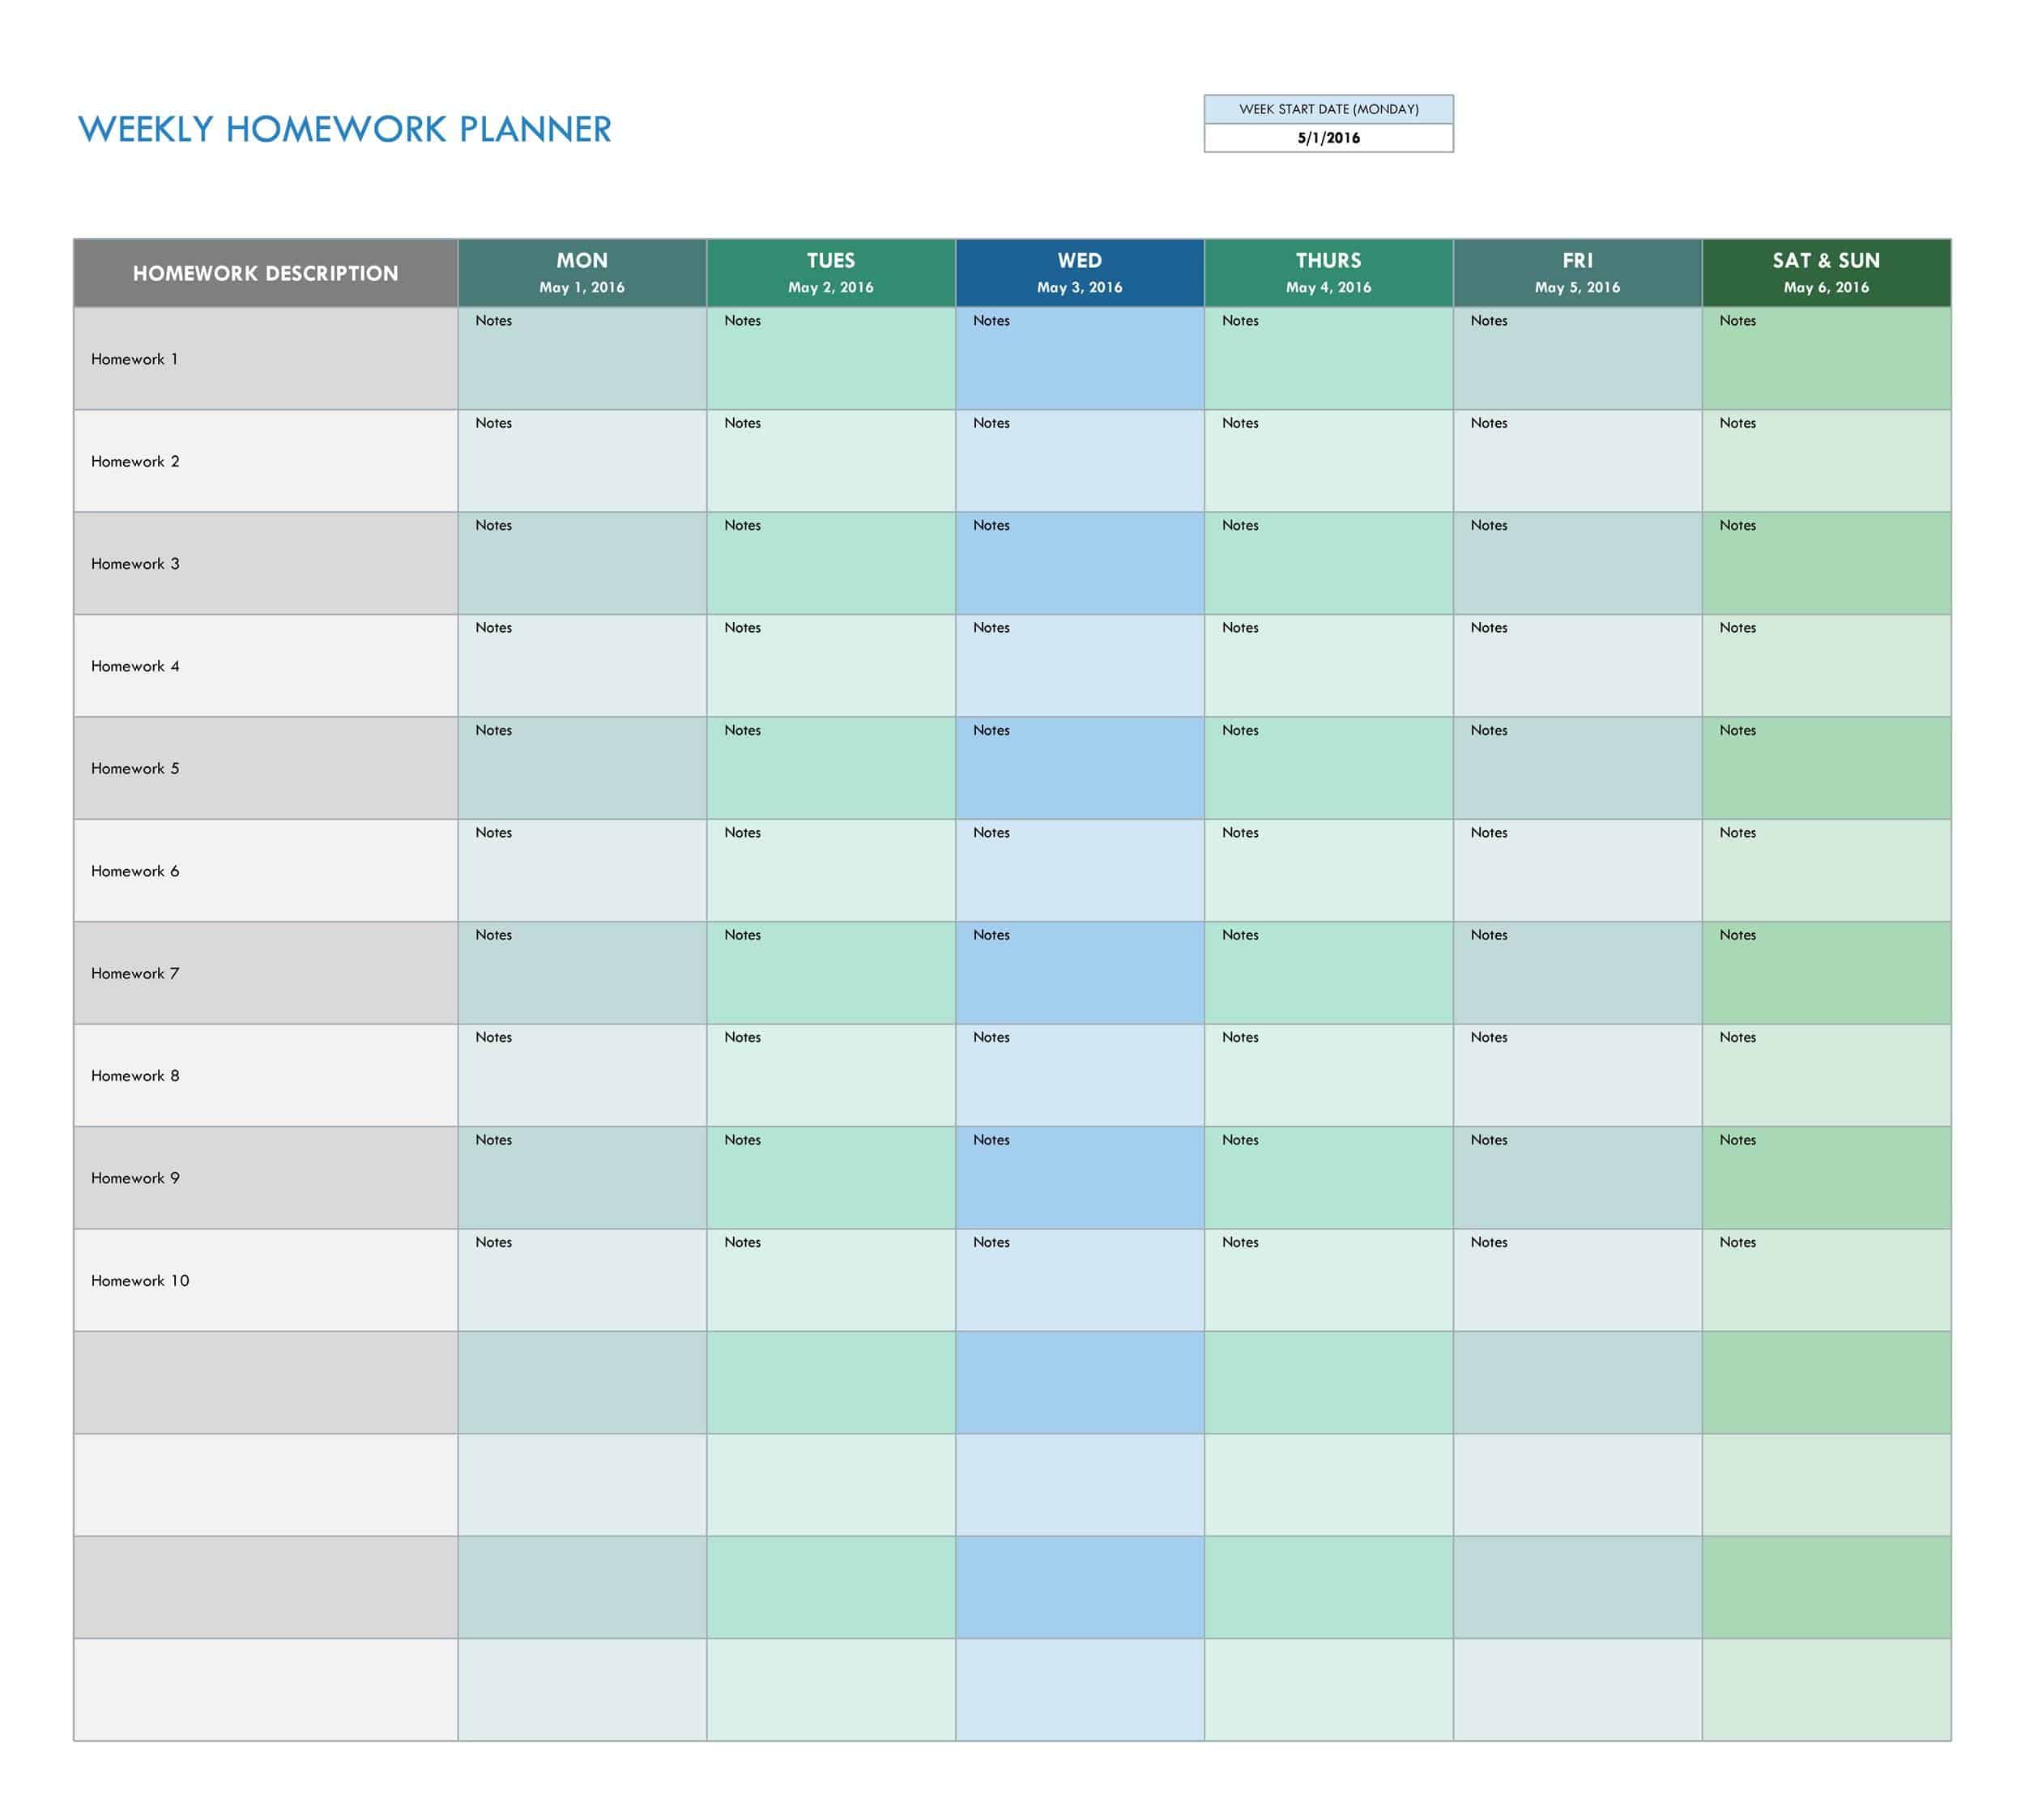Image resolution: width=2025 pixels, height=1820 pixels.
Task: Select the TUES May 2, 2016 header
Action: pyautogui.click(x=830, y=273)
